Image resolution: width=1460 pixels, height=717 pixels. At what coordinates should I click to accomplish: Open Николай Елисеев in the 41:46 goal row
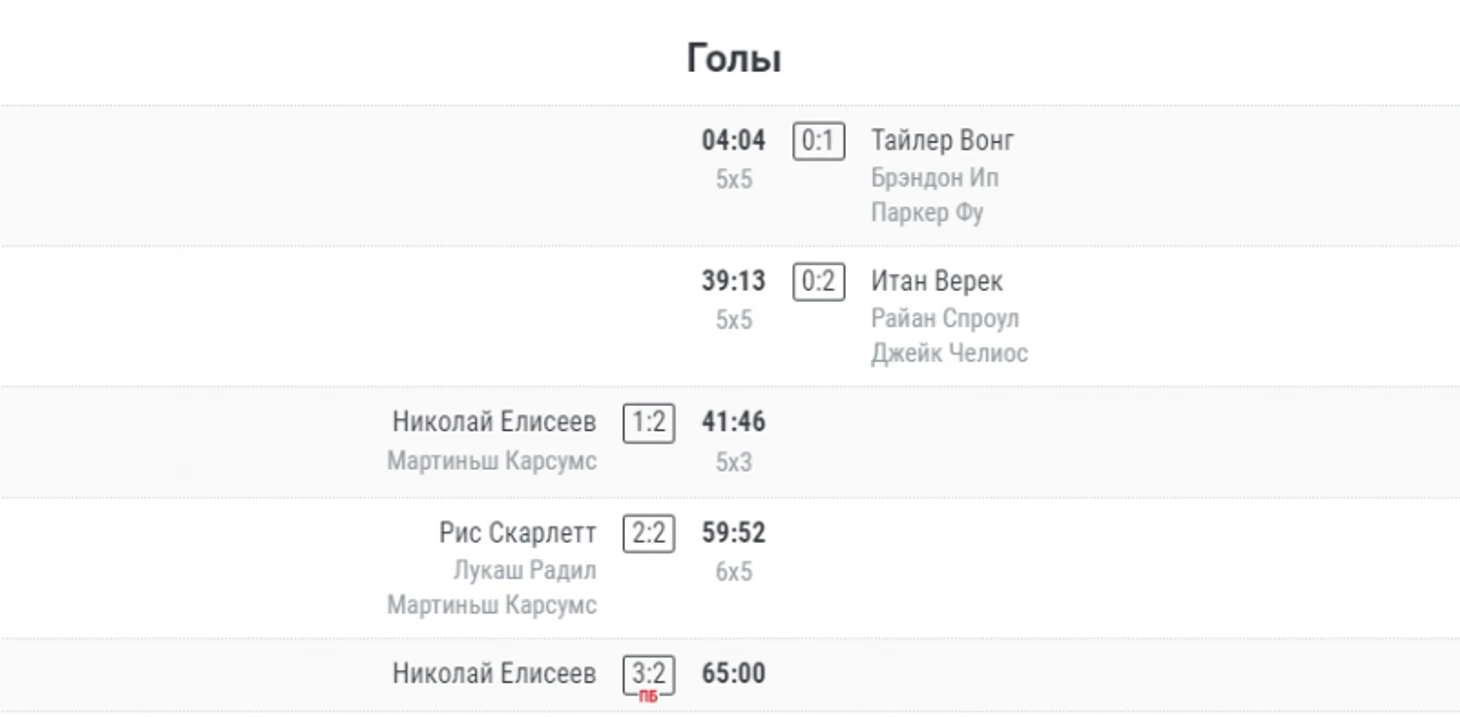494,422
